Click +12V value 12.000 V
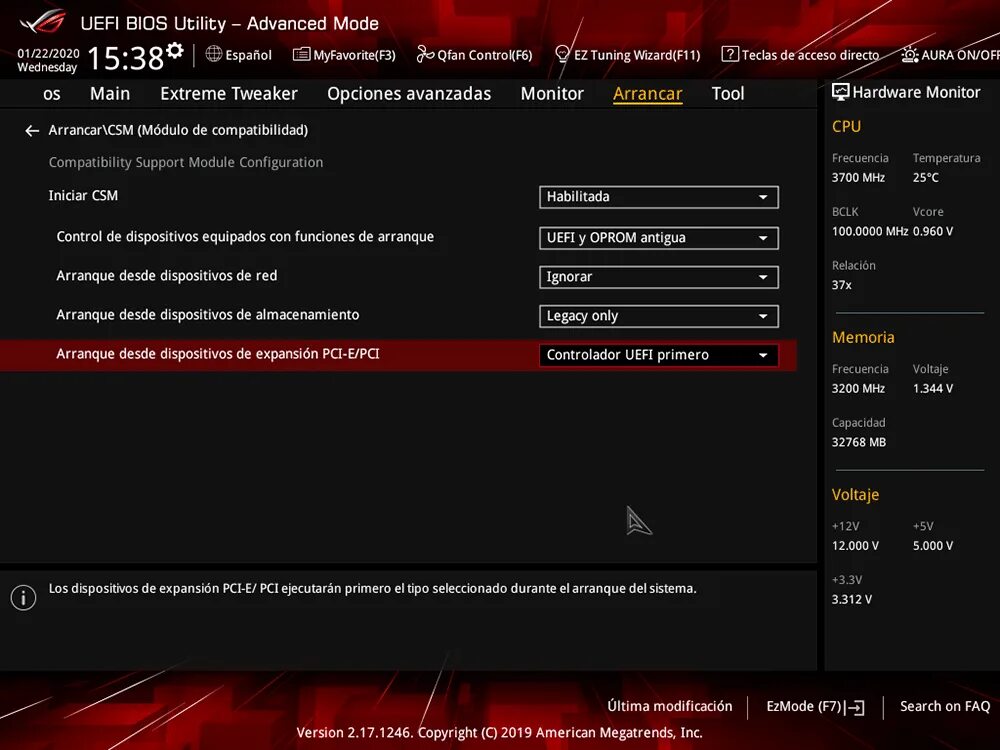The height and width of the screenshot is (750, 1000). click(855, 546)
